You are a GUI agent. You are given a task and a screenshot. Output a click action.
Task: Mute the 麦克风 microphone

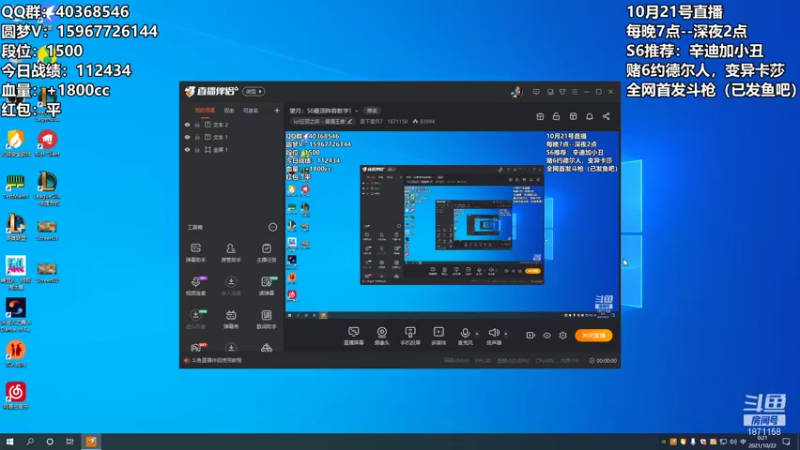click(x=465, y=336)
